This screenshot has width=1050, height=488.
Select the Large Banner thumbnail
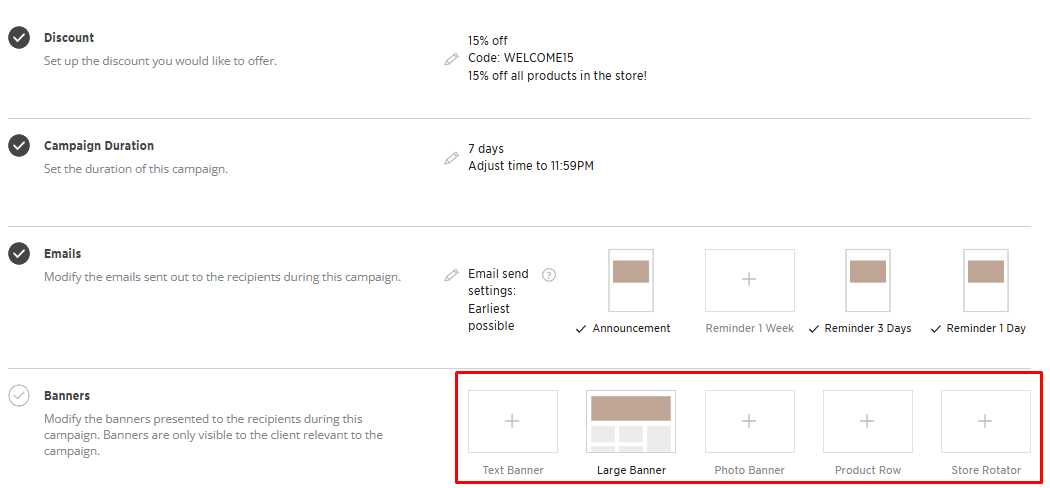(x=631, y=421)
